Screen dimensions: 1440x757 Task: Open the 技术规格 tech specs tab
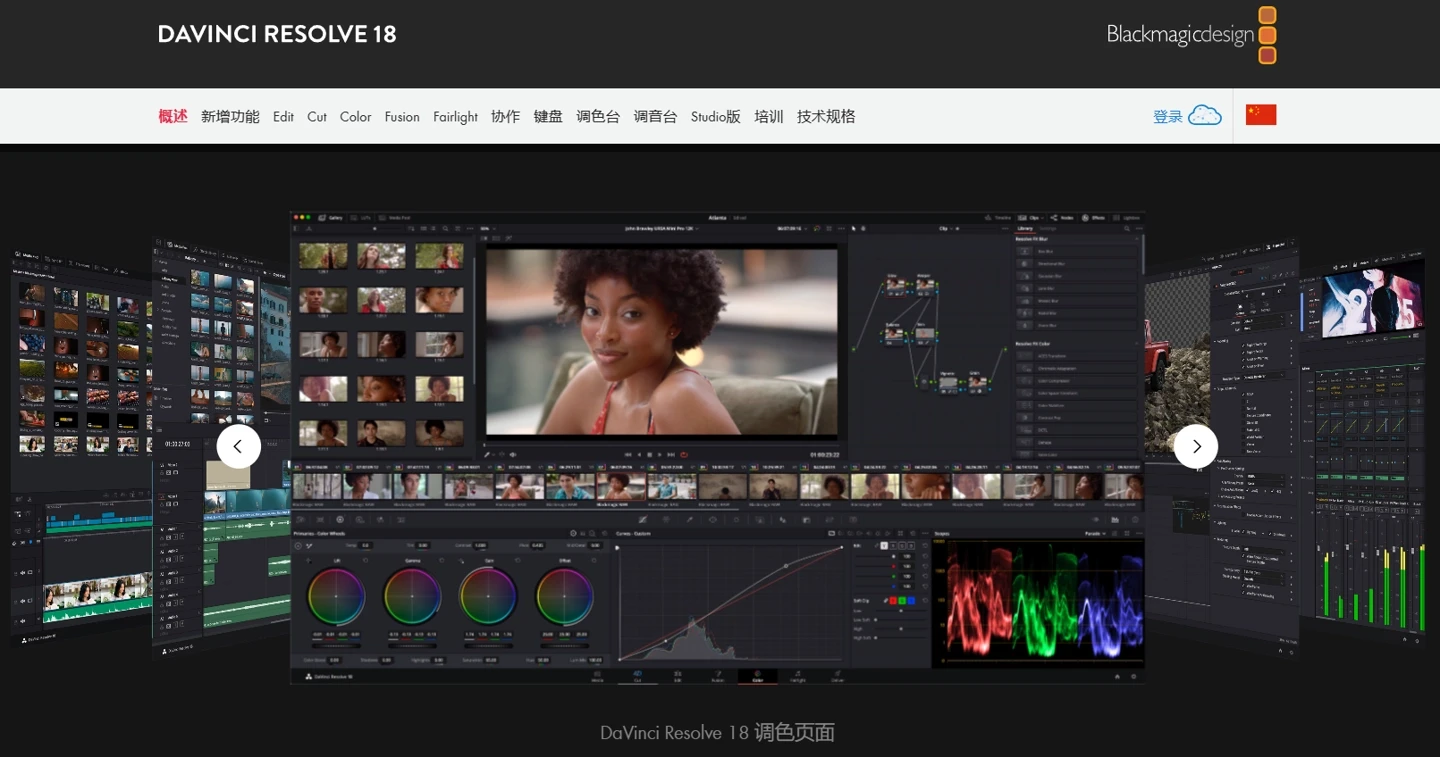tap(826, 116)
